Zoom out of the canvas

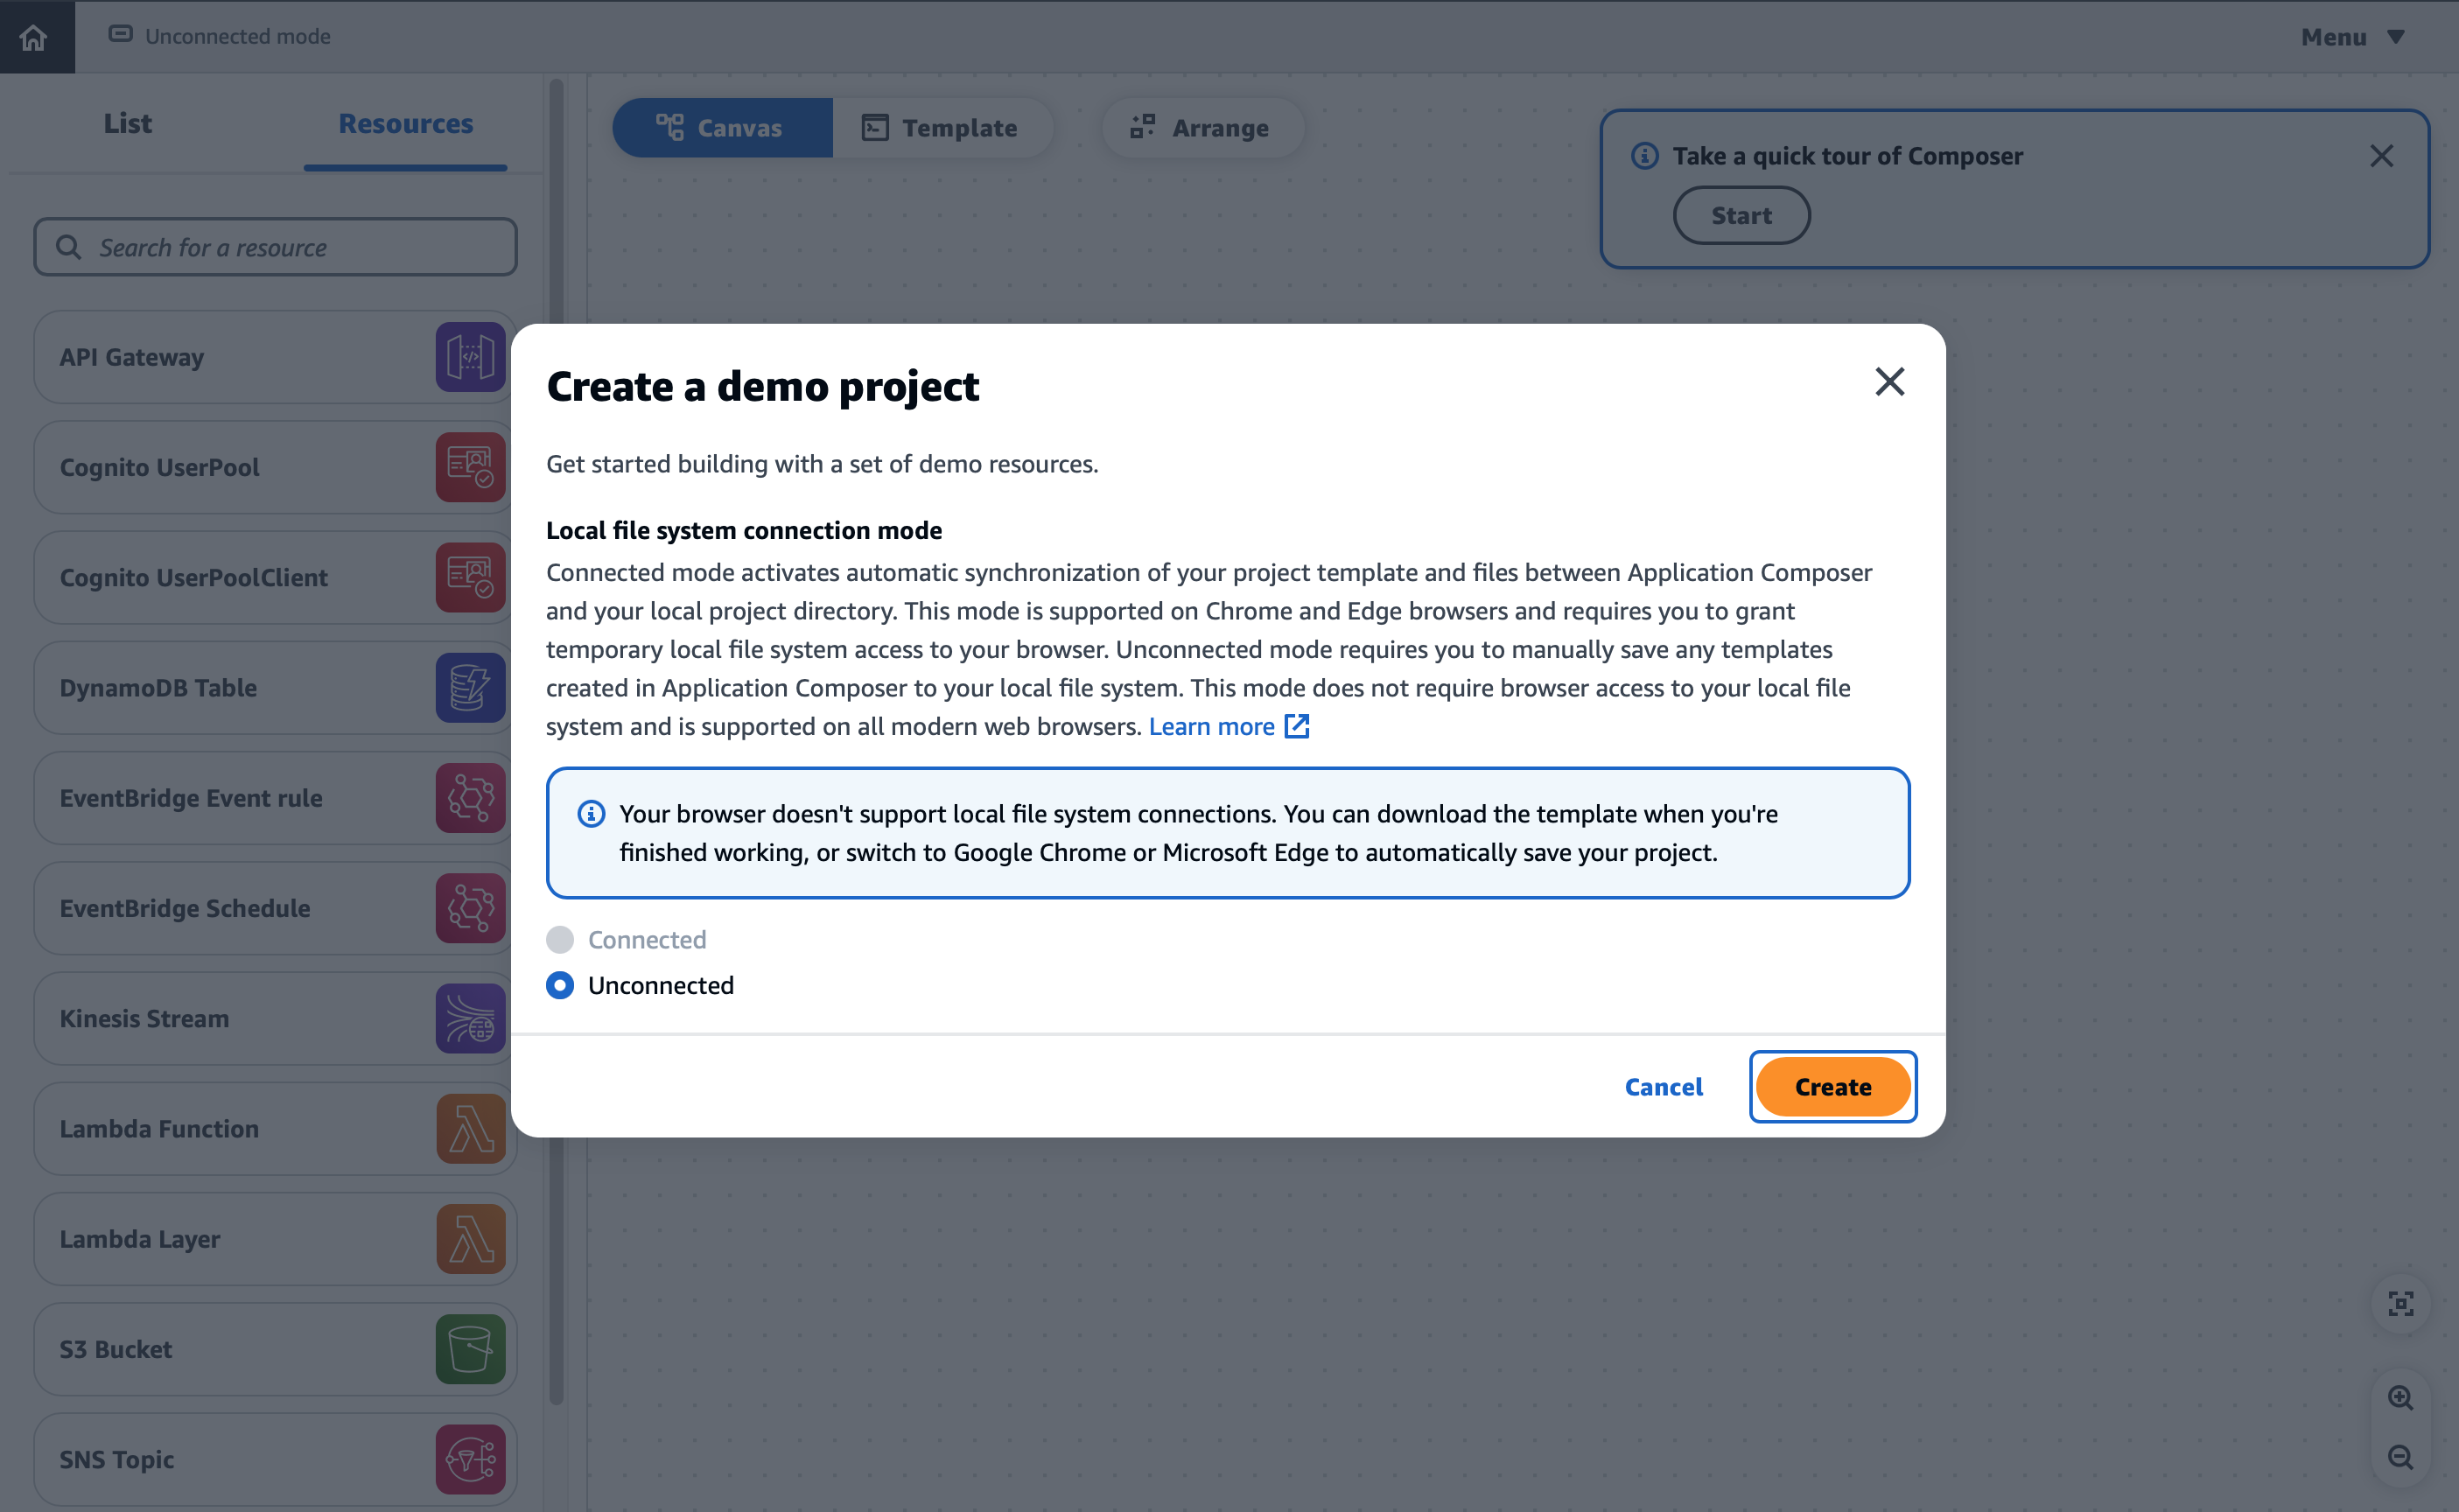click(2400, 1457)
